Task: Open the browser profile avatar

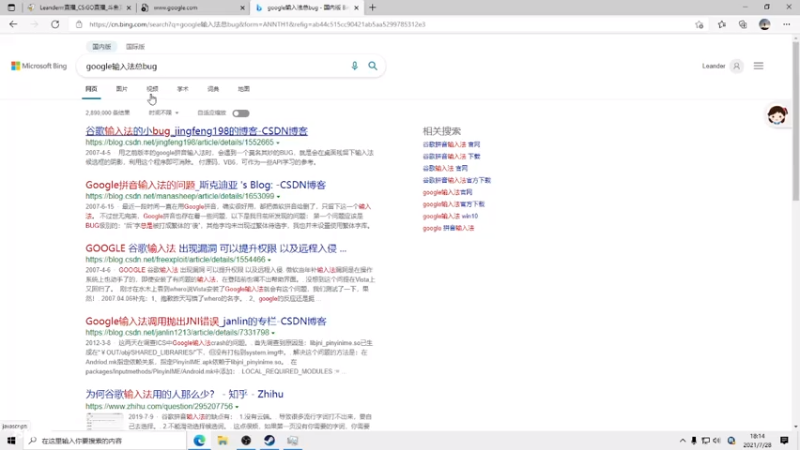Action: (764, 24)
